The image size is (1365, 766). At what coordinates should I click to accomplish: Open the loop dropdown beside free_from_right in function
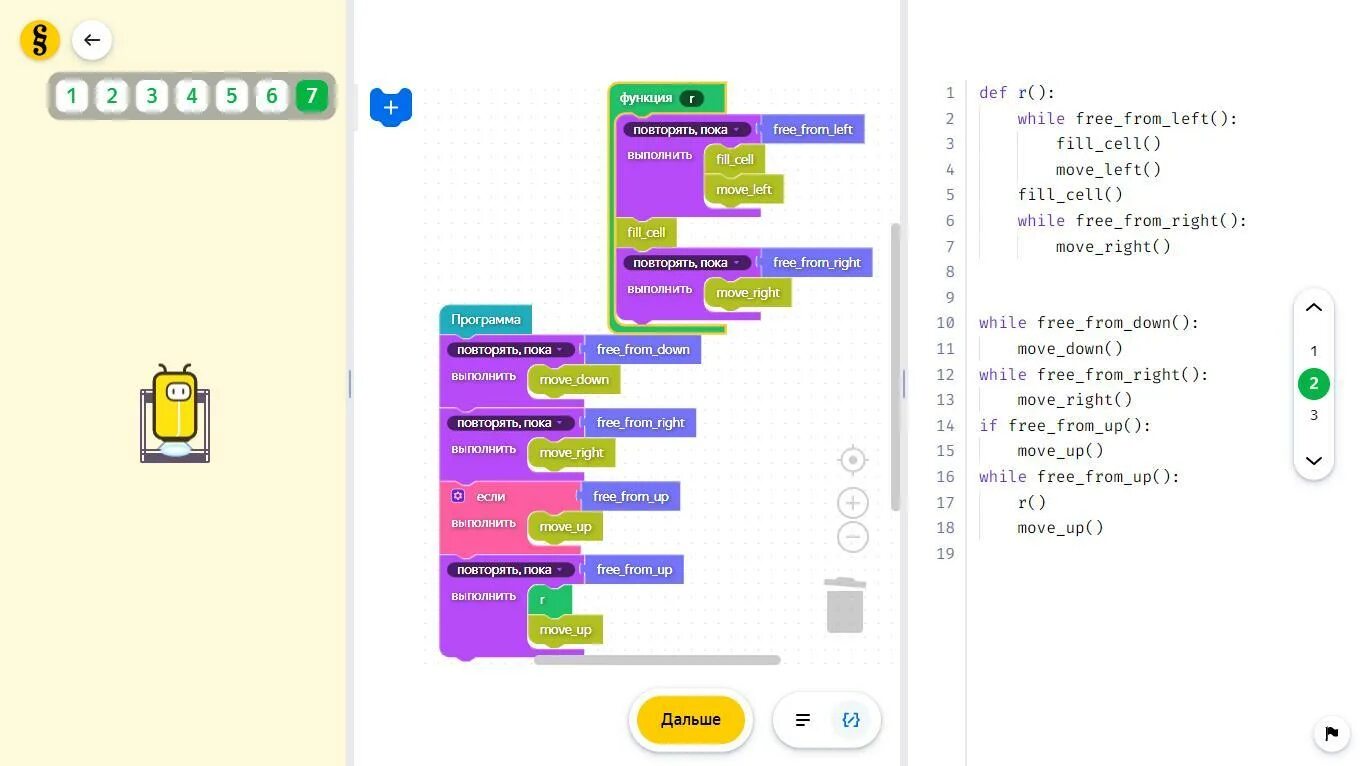click(687, 263)
